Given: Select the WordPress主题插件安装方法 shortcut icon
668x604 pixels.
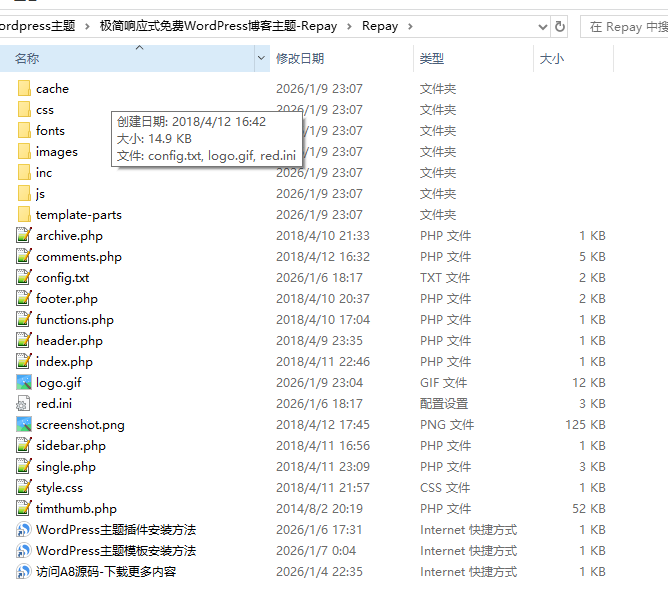Looking at the screenshot, I should click(24, 530).
